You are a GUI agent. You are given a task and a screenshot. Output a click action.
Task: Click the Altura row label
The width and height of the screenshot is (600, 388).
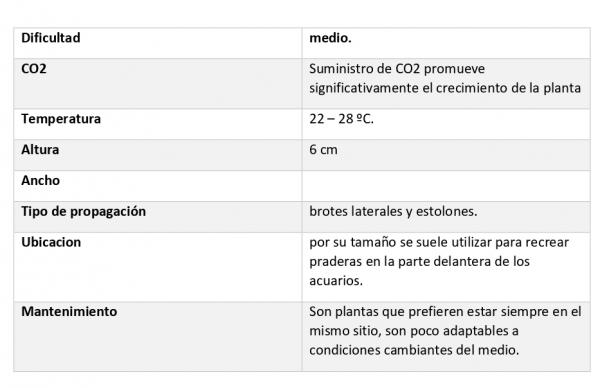coord(40,150)
